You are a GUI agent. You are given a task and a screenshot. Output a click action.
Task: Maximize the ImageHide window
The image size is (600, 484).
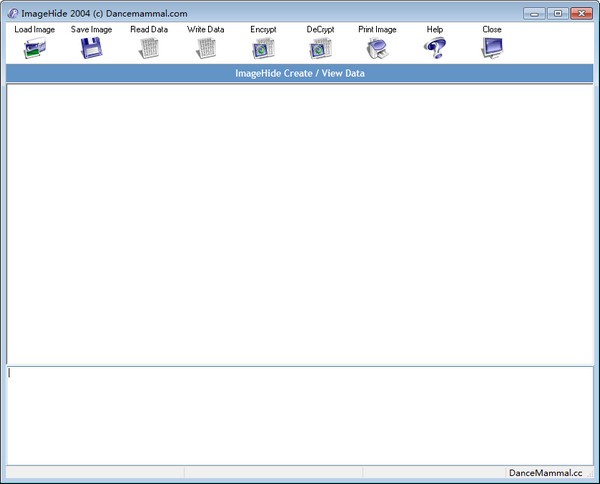coord(557,13)
